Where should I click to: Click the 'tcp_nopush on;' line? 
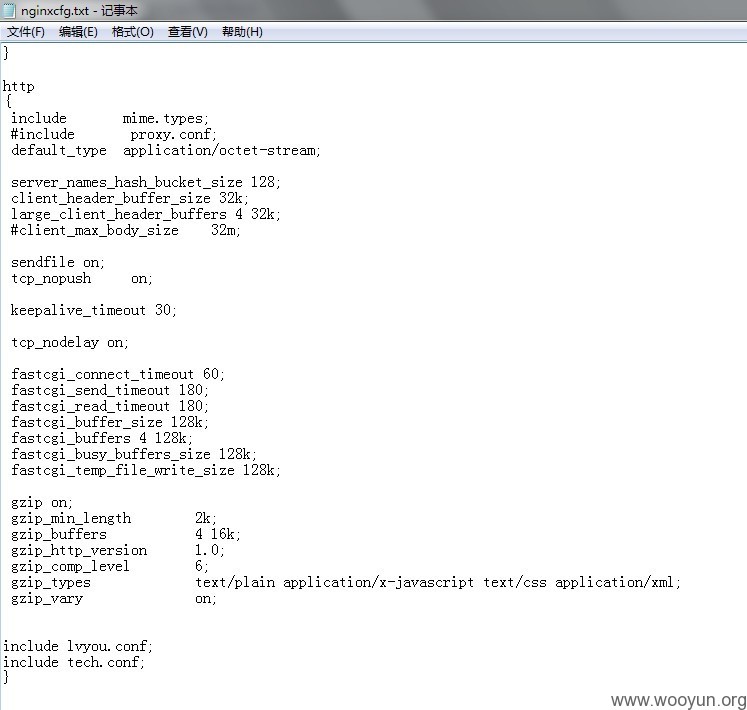coord(82,278)
